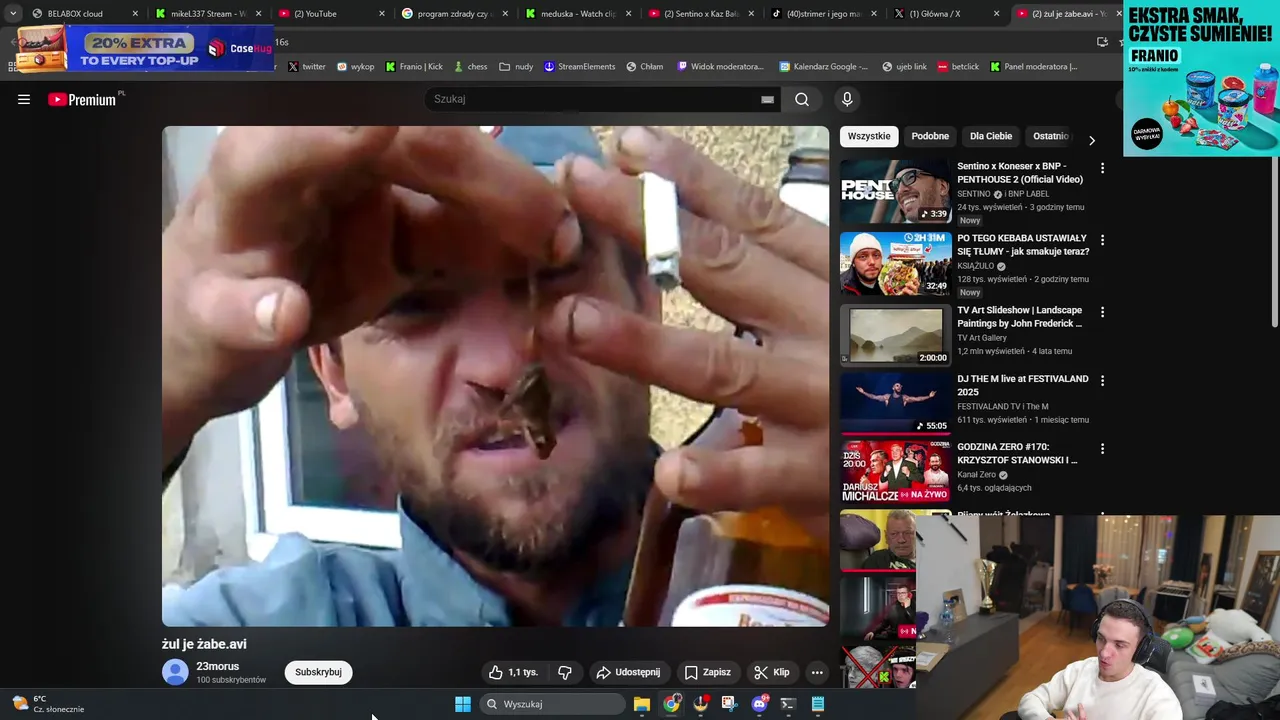Open the betclick bookmark

tap(958, 67)
